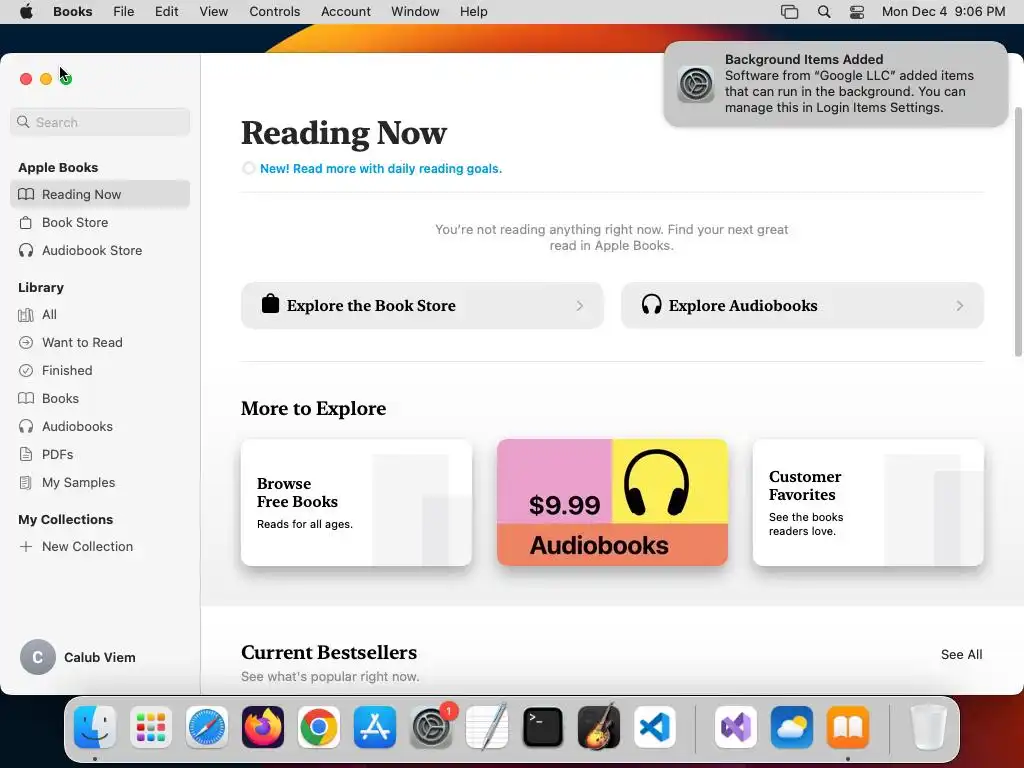The height and width of the screenshot is (768, 1024).
Task: Open App Store from the dock
Action: tap(375, 727)
